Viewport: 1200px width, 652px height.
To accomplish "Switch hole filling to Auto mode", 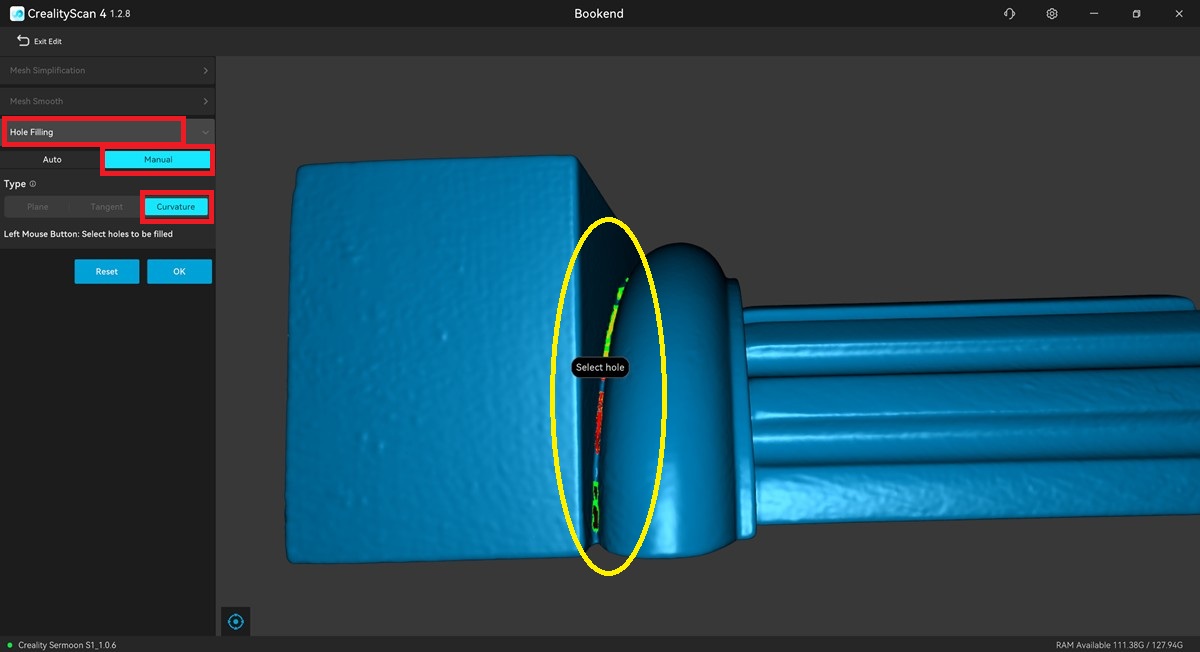I will [52, 160].
